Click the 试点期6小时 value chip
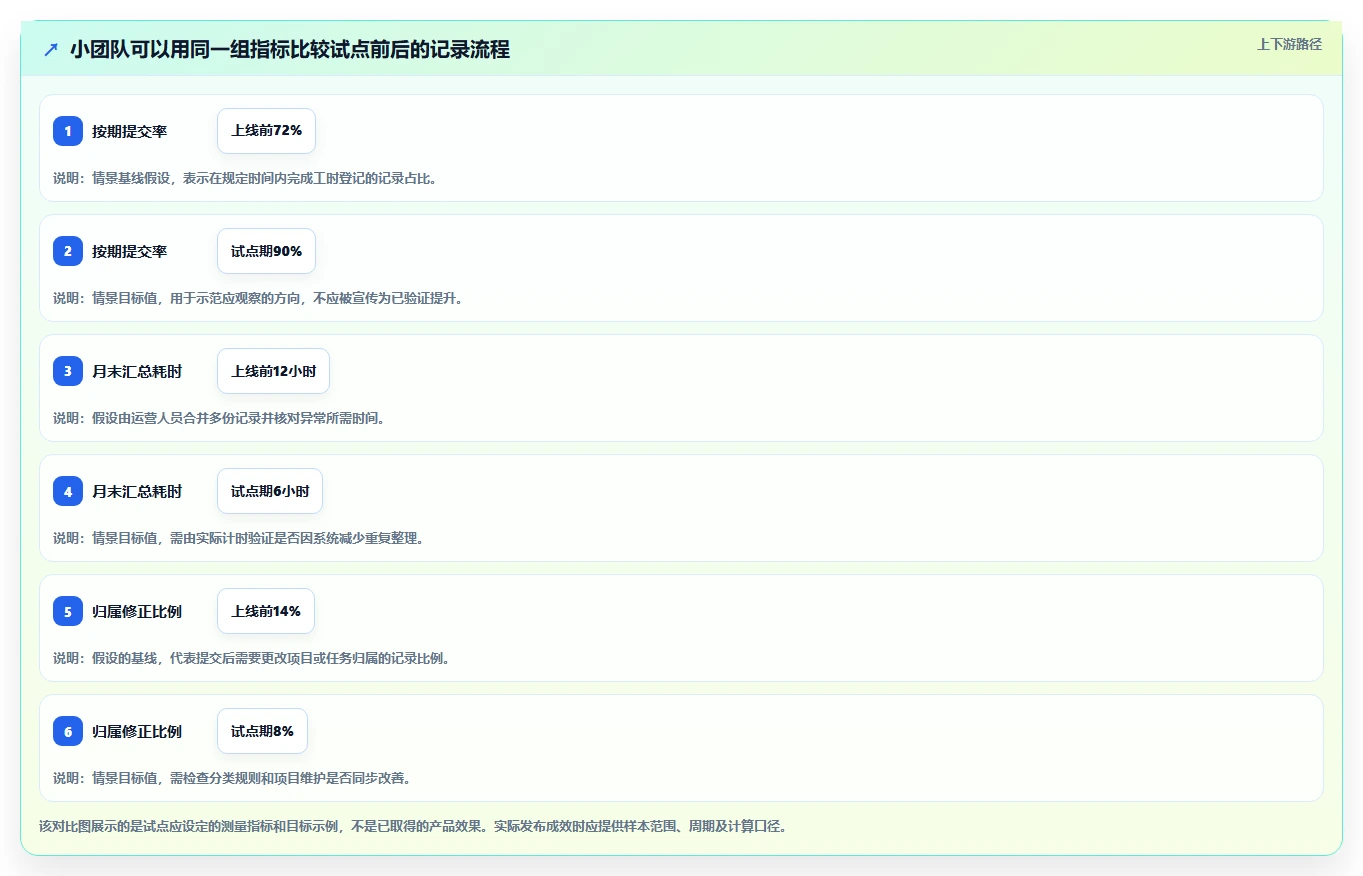This screenshot has height=876, width=1363. [270, 491]
